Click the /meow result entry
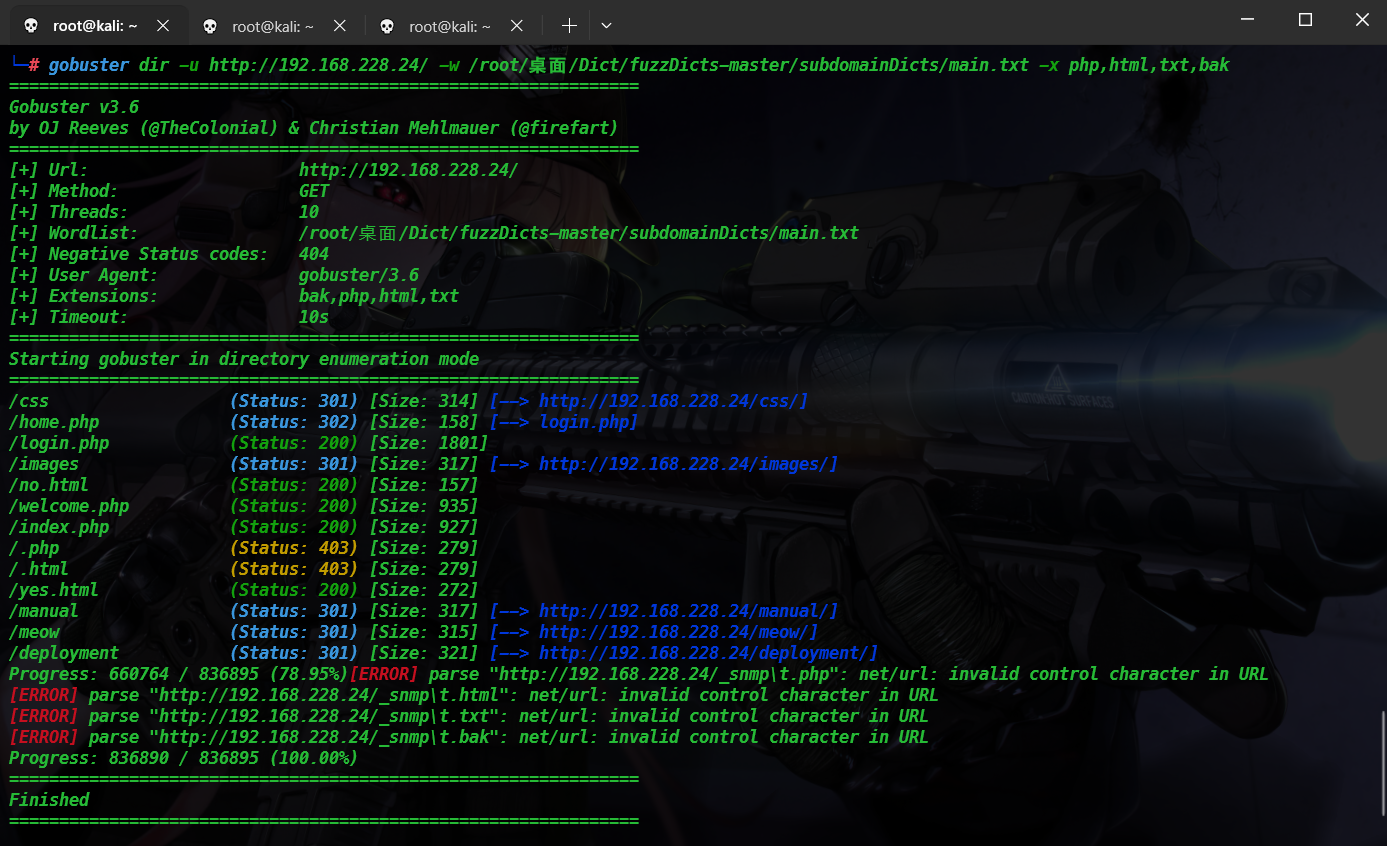 point(34,632)
